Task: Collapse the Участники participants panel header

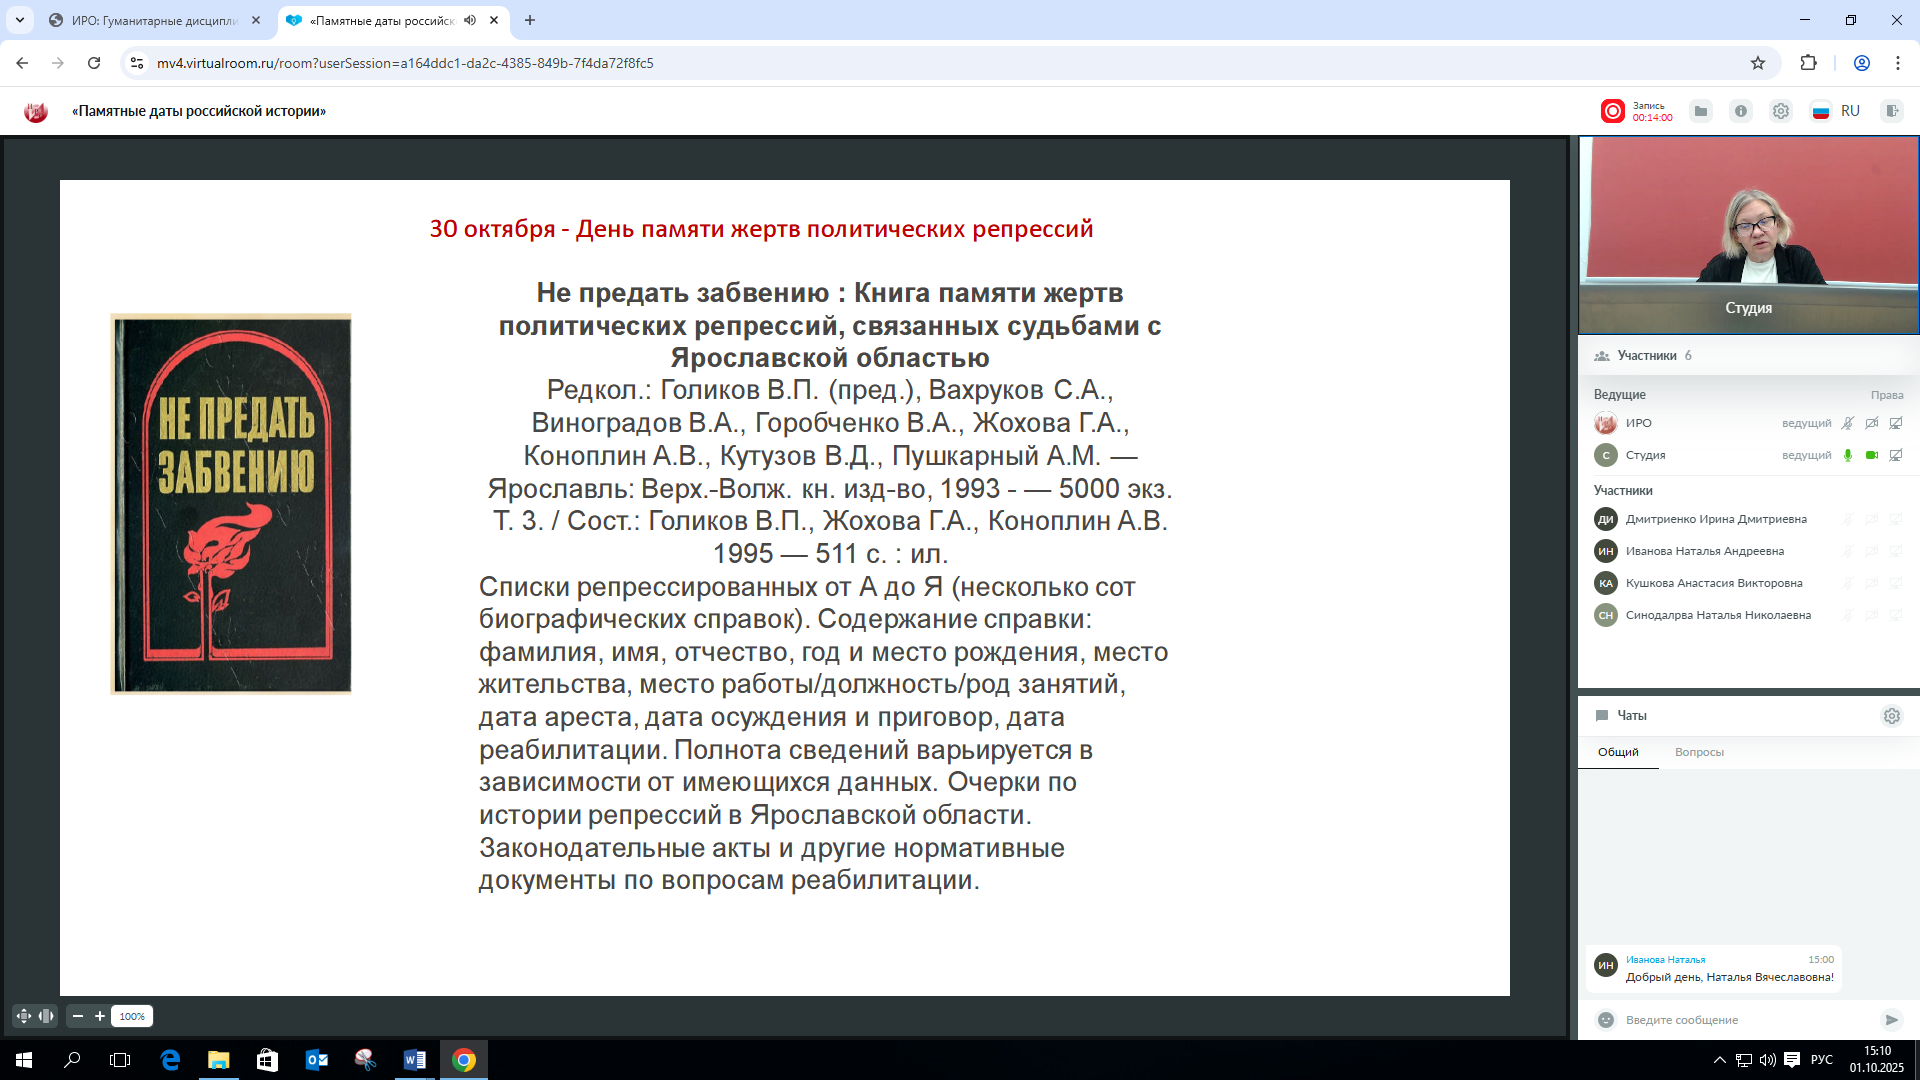Action: tap(1646, 356)
